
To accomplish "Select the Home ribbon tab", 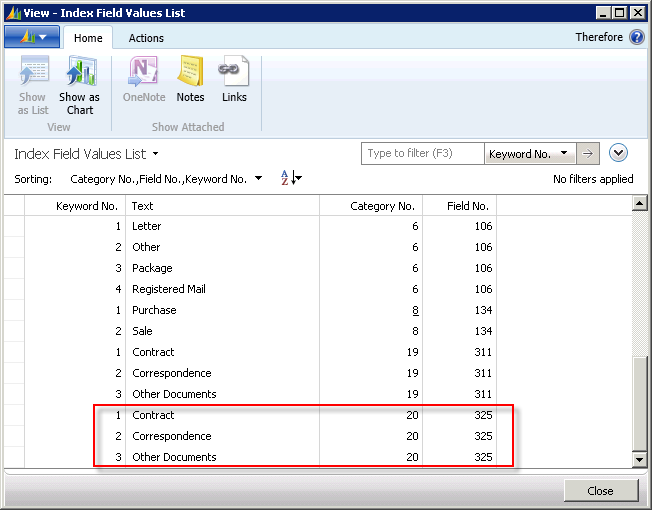I will click(x=88, y=38).
